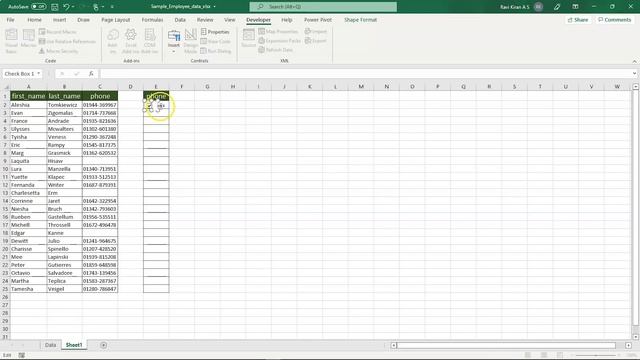
Task: Click Expansion Packs
Action: point(280,40)
